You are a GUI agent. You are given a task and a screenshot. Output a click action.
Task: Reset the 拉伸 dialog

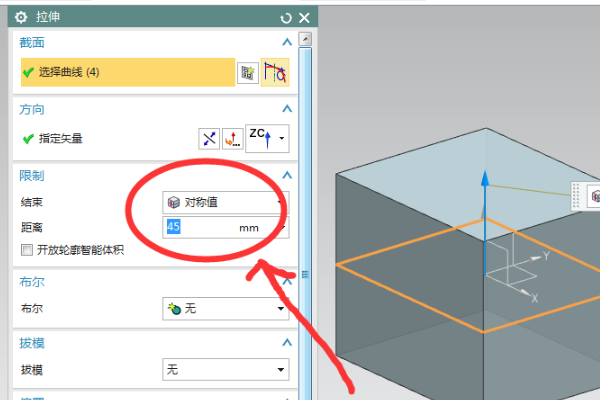pos(285,18)
